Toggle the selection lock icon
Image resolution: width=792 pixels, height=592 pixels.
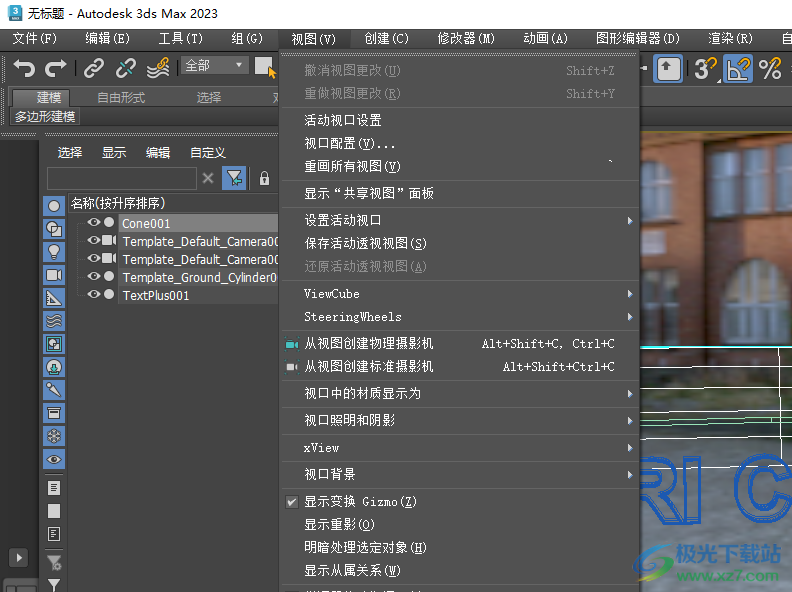coord(264,178)
